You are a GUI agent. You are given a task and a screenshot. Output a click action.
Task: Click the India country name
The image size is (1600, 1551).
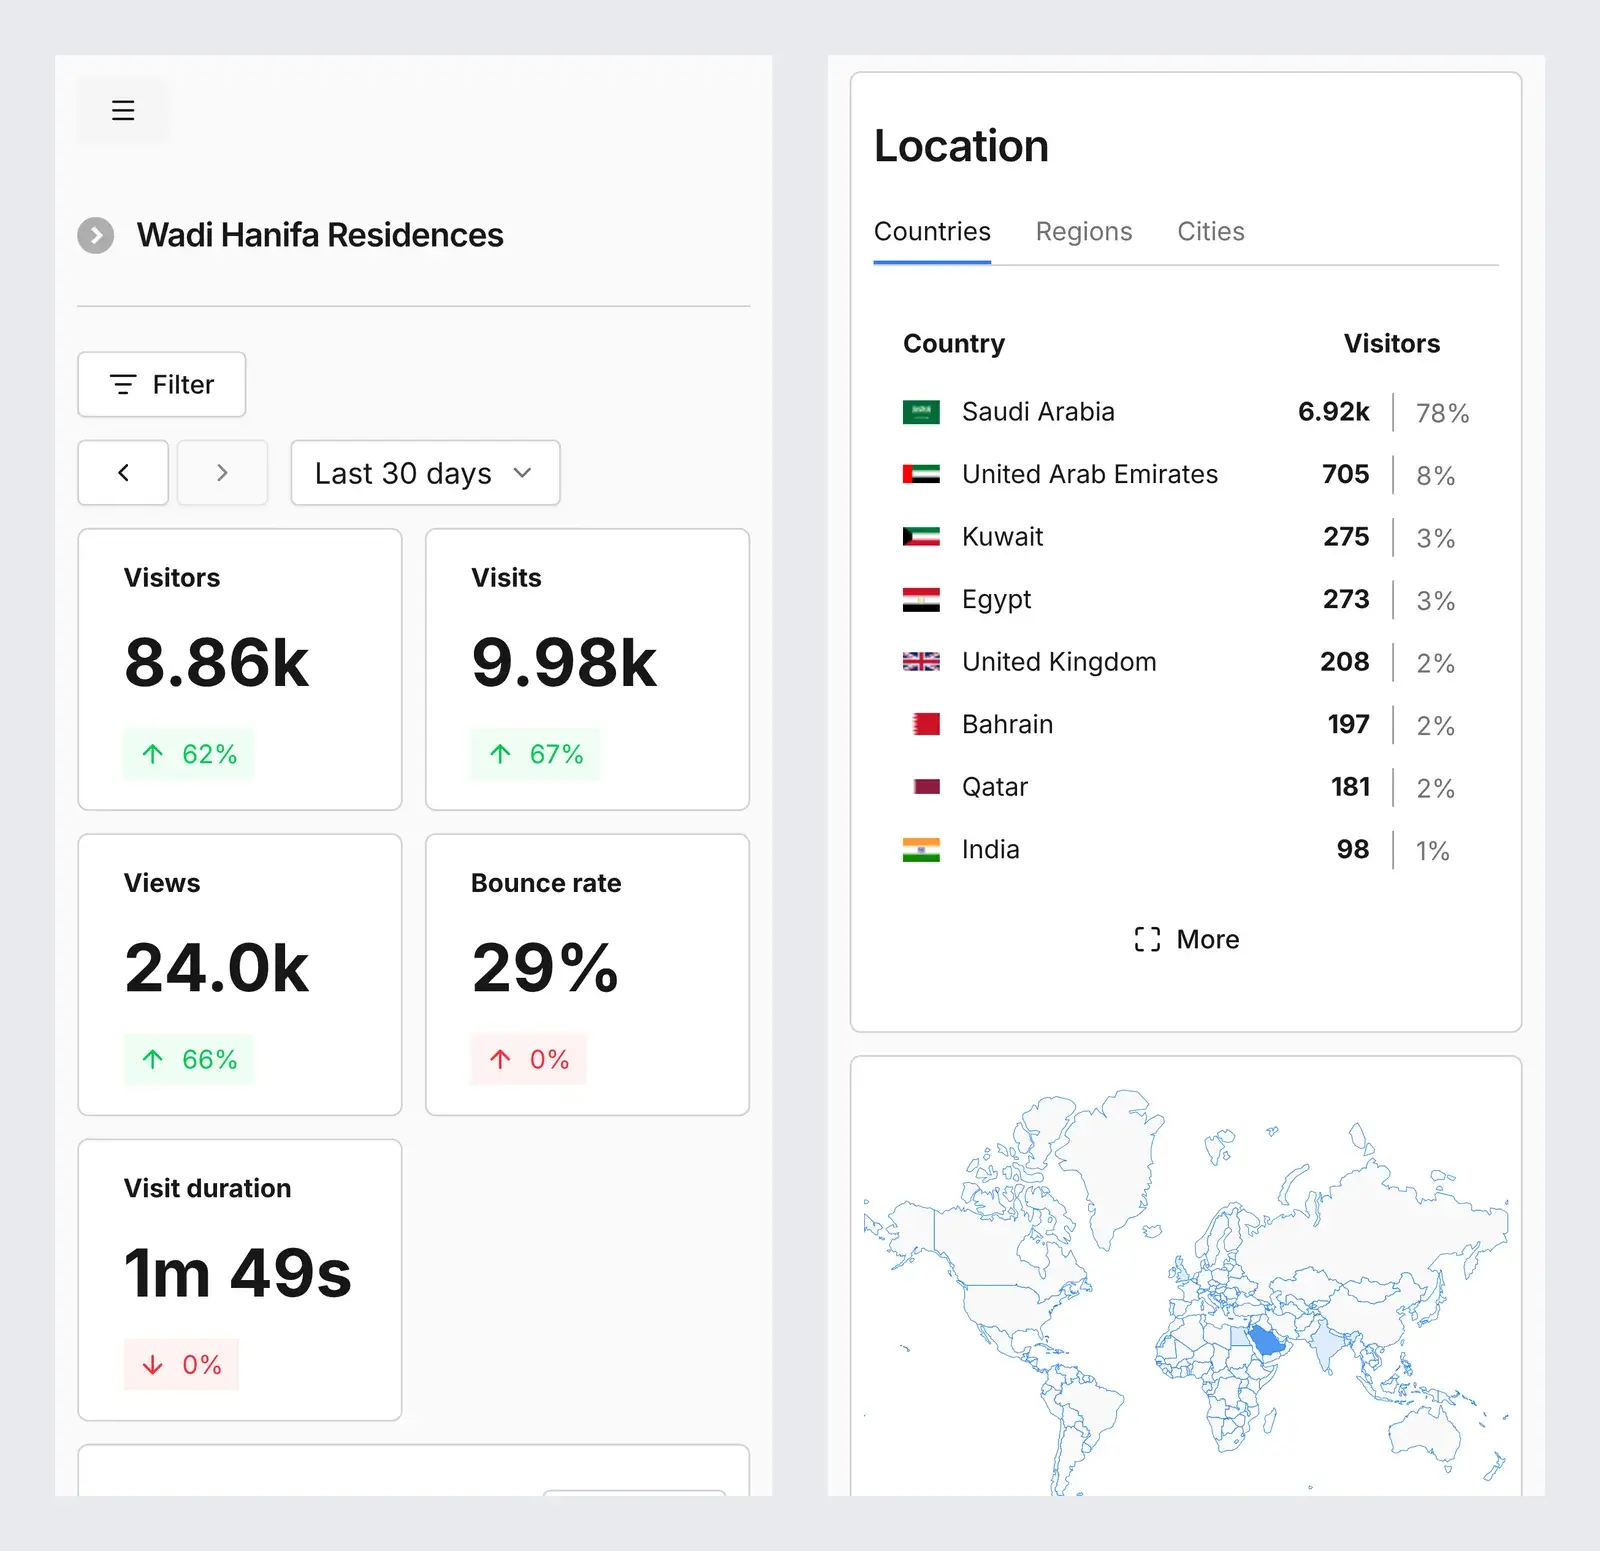tap(990, 850)
